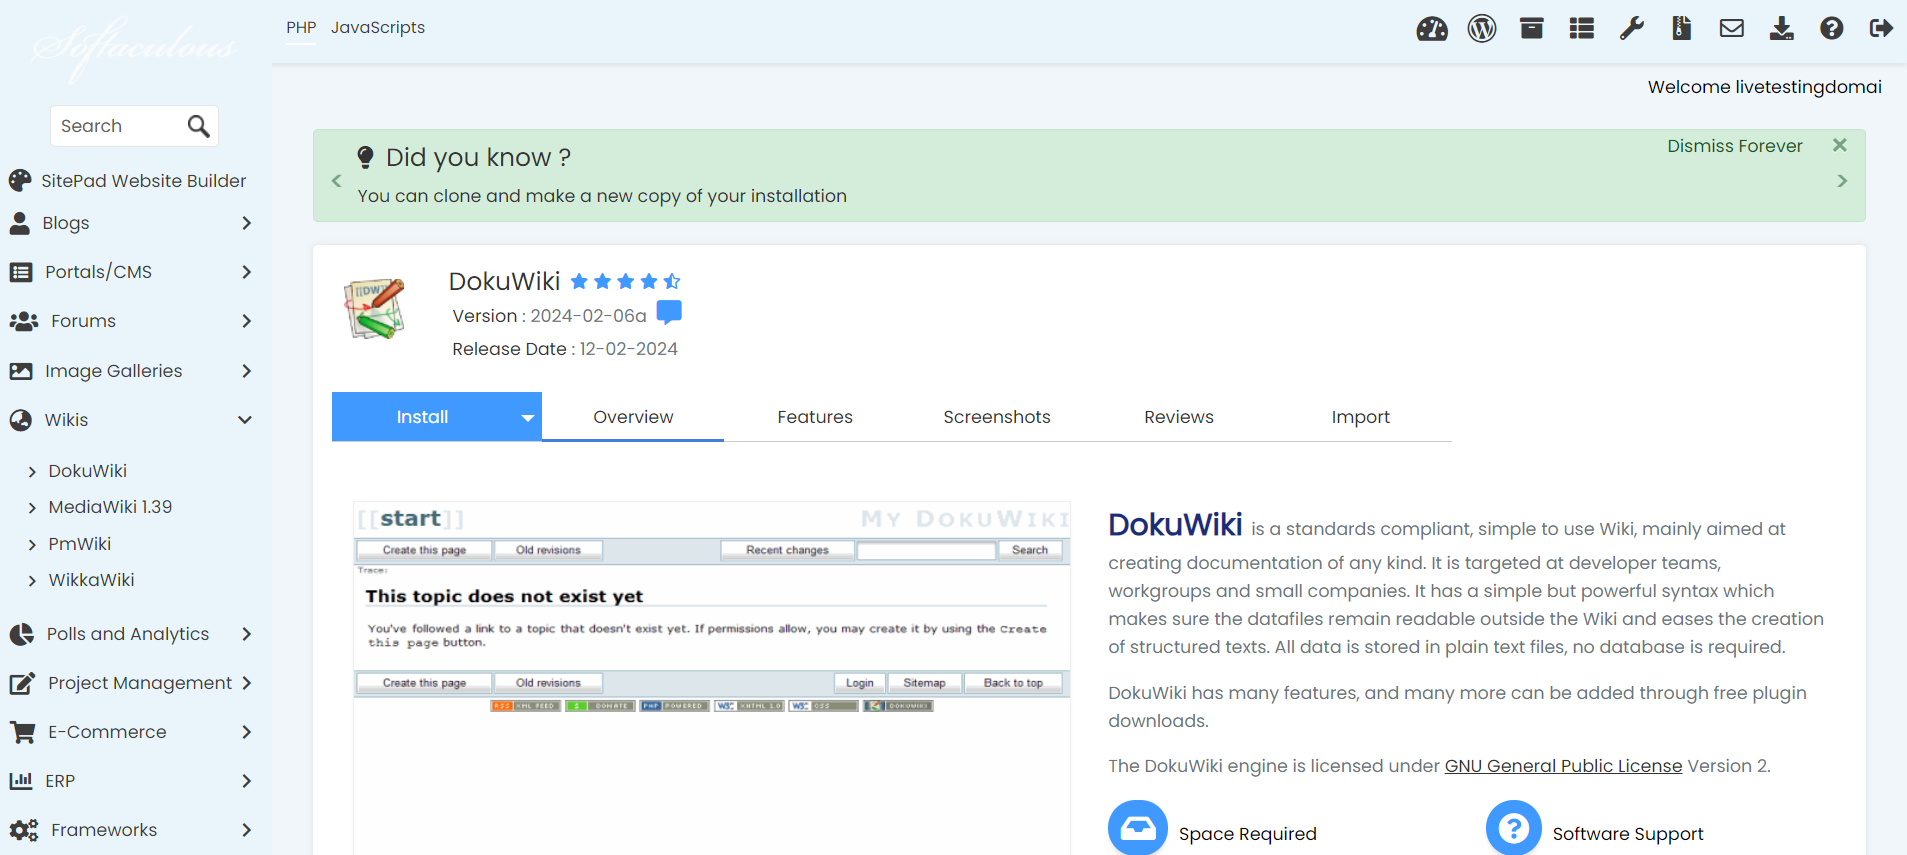
Task: Click the Forums people icon in sidebar
Action: pos(24,321)
